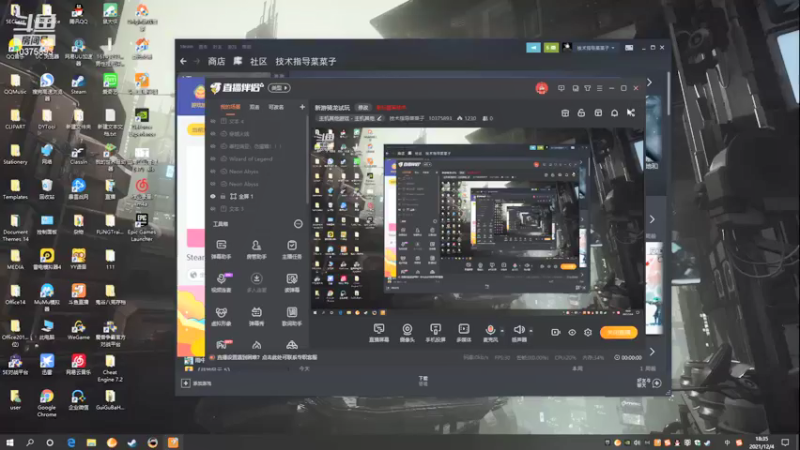Screen dimensions: 800x450
Task: Select 全屏1 source row
Action: [x=258, y=196]
